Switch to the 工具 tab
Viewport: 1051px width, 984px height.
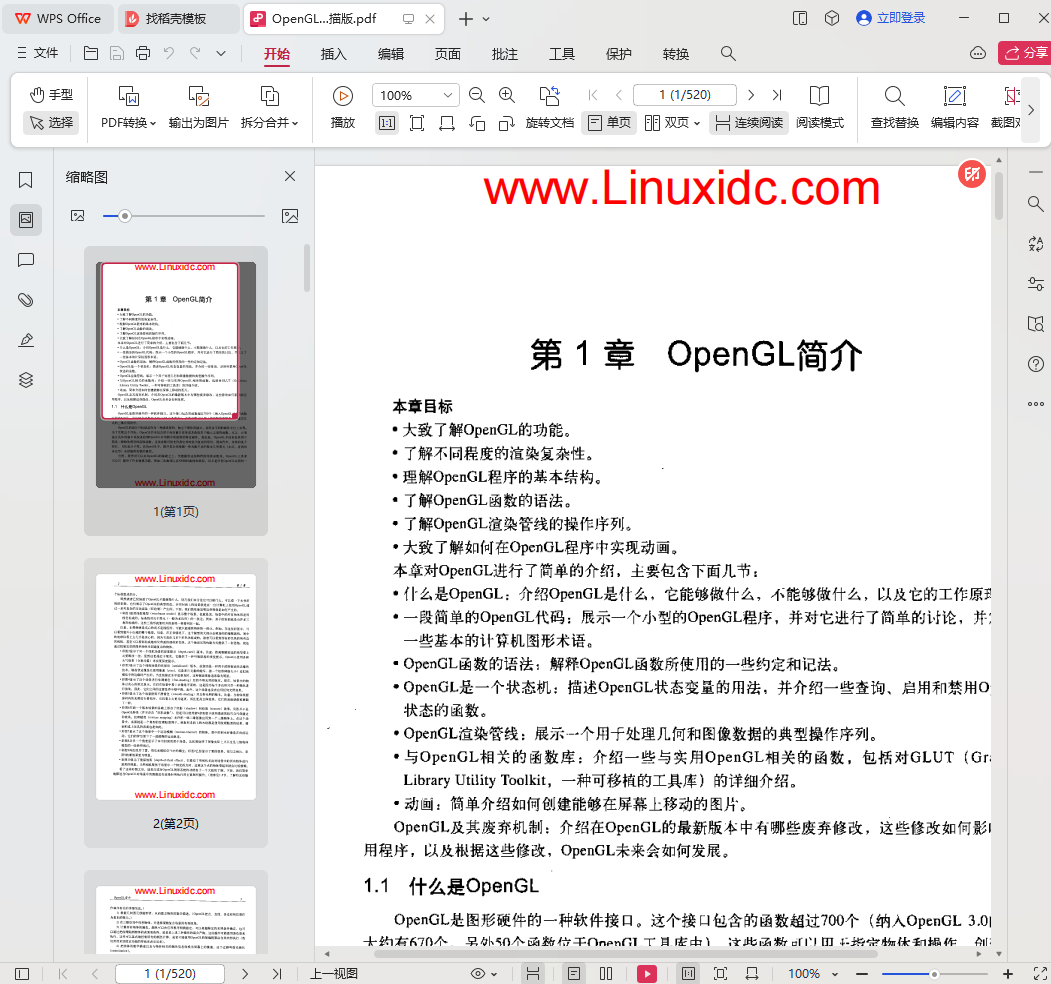coord(562,54)
